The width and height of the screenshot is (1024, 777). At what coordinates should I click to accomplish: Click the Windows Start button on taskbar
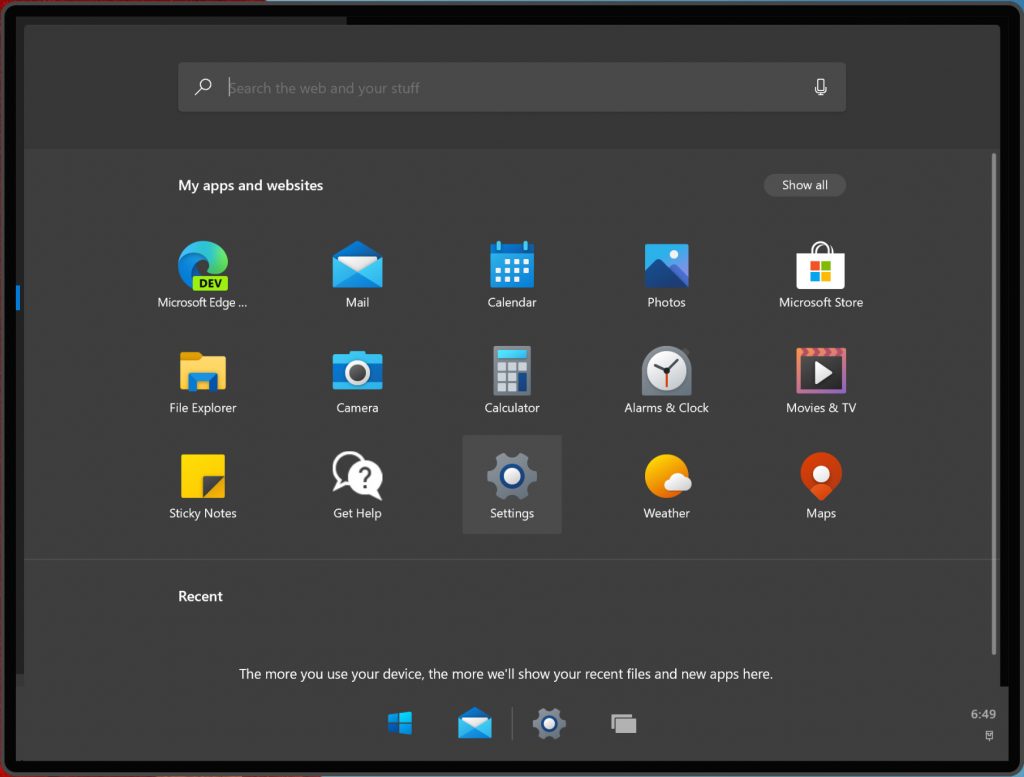point(400,723)
